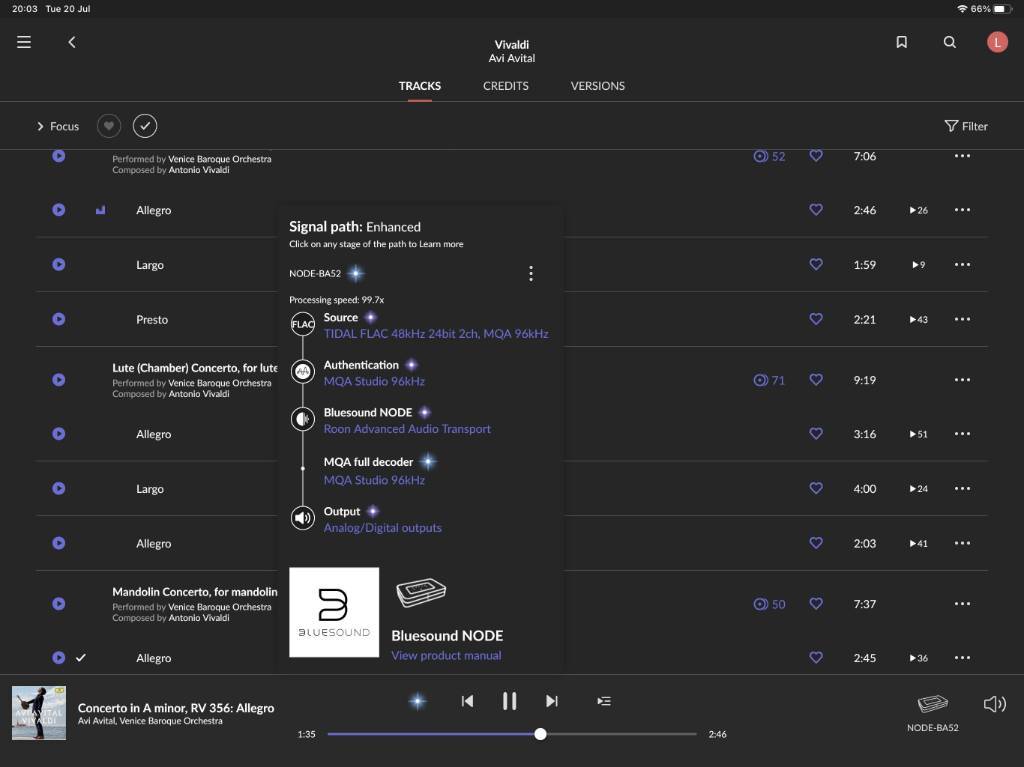
Task: Open more options for Allegro 3:16
Action: 962,434
